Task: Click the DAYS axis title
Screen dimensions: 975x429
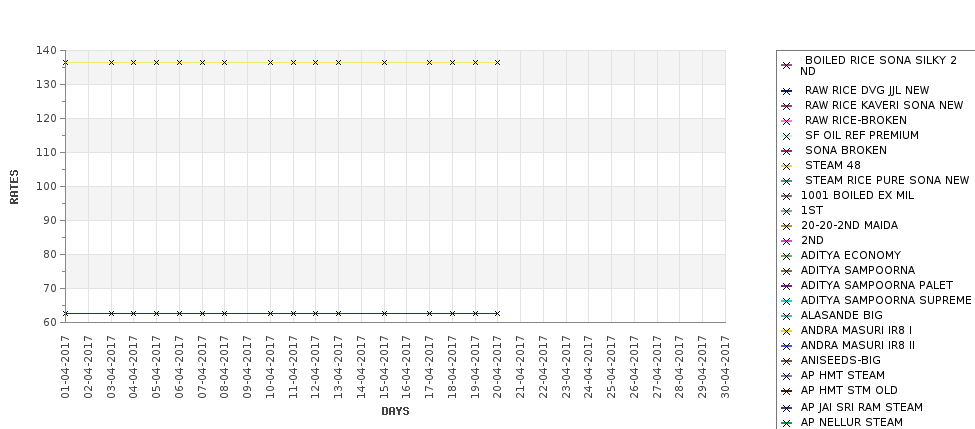Action: pos(395,411)
